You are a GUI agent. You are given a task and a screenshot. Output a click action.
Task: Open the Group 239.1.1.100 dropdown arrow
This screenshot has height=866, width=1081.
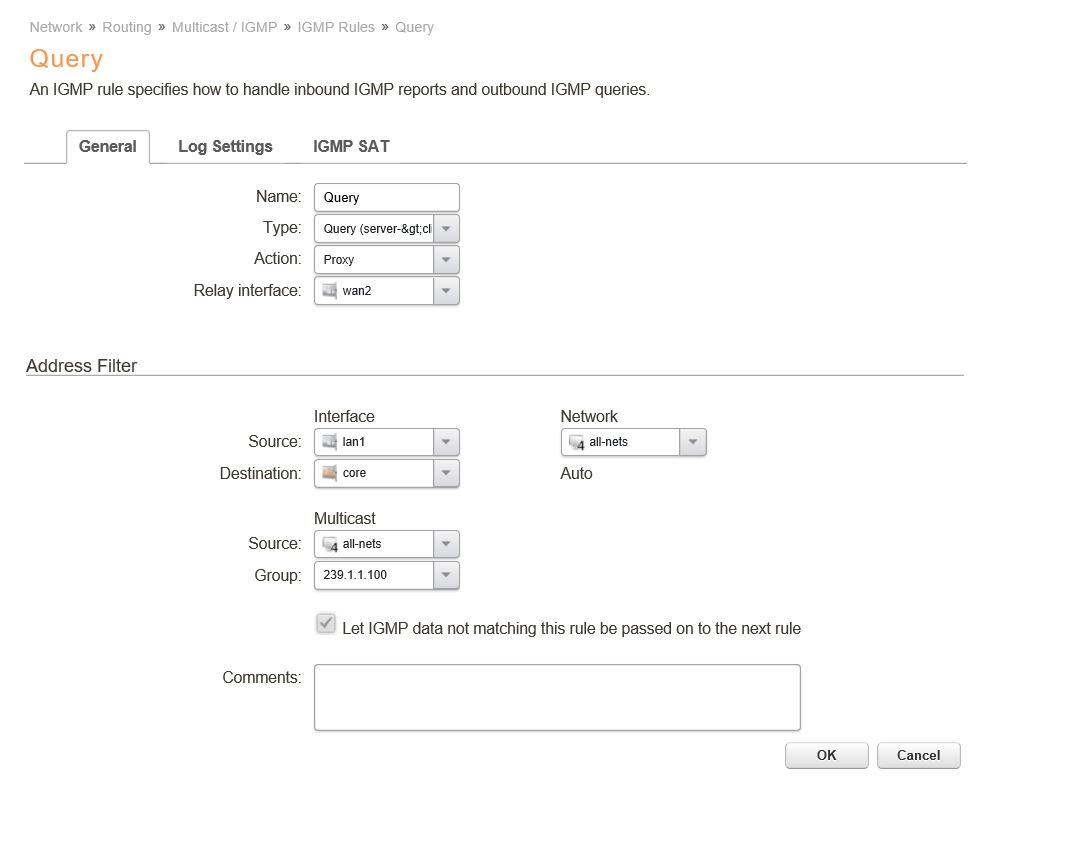446,574
